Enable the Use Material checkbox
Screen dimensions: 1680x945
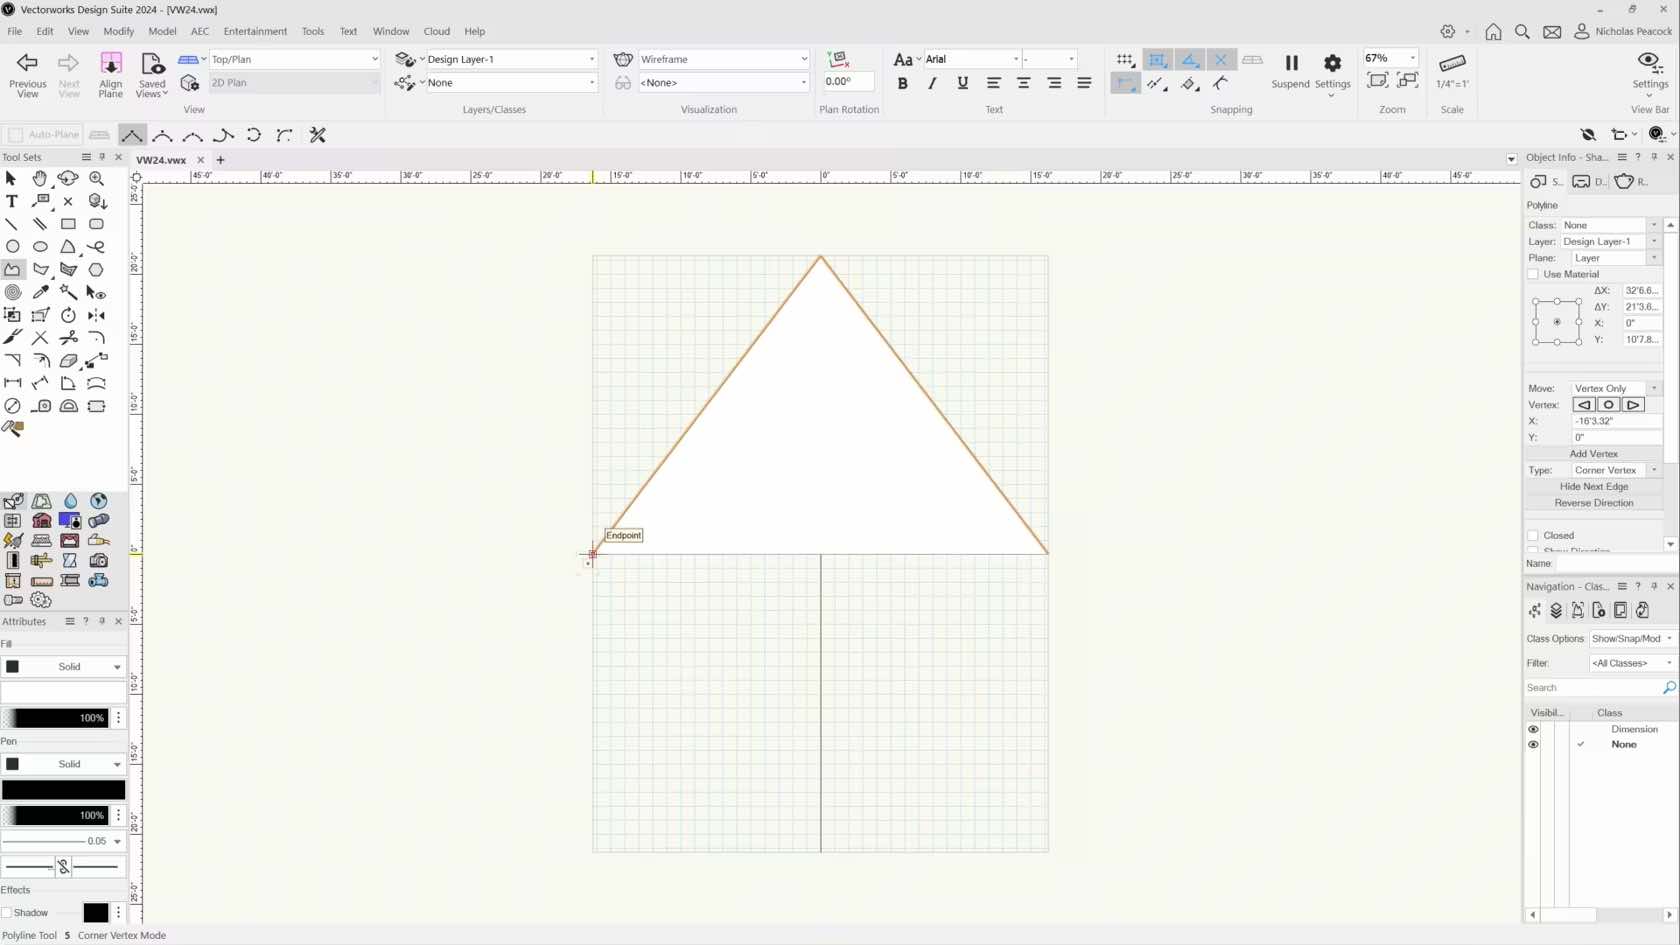tap(1533, 274)
